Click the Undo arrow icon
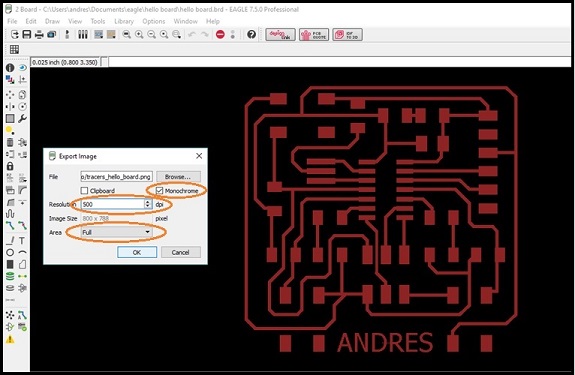 pos(192,35)
